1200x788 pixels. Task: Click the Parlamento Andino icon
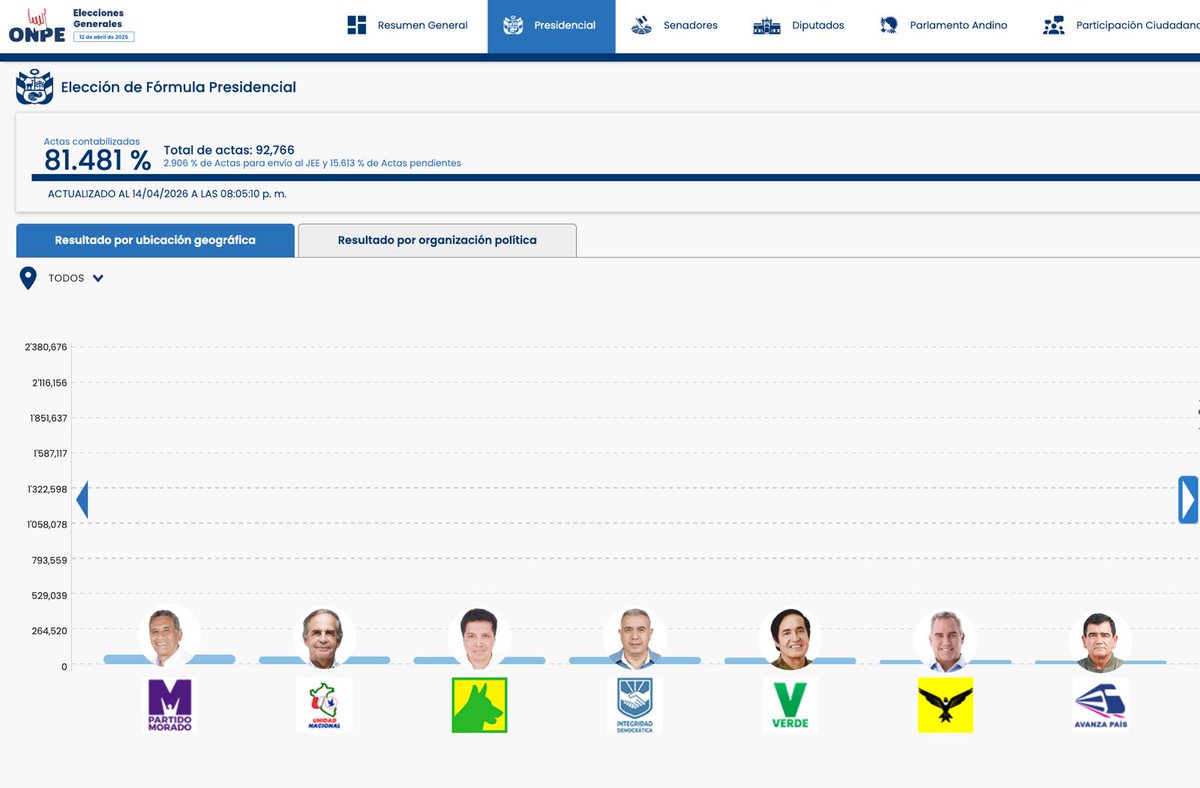(x=888, y=25)
